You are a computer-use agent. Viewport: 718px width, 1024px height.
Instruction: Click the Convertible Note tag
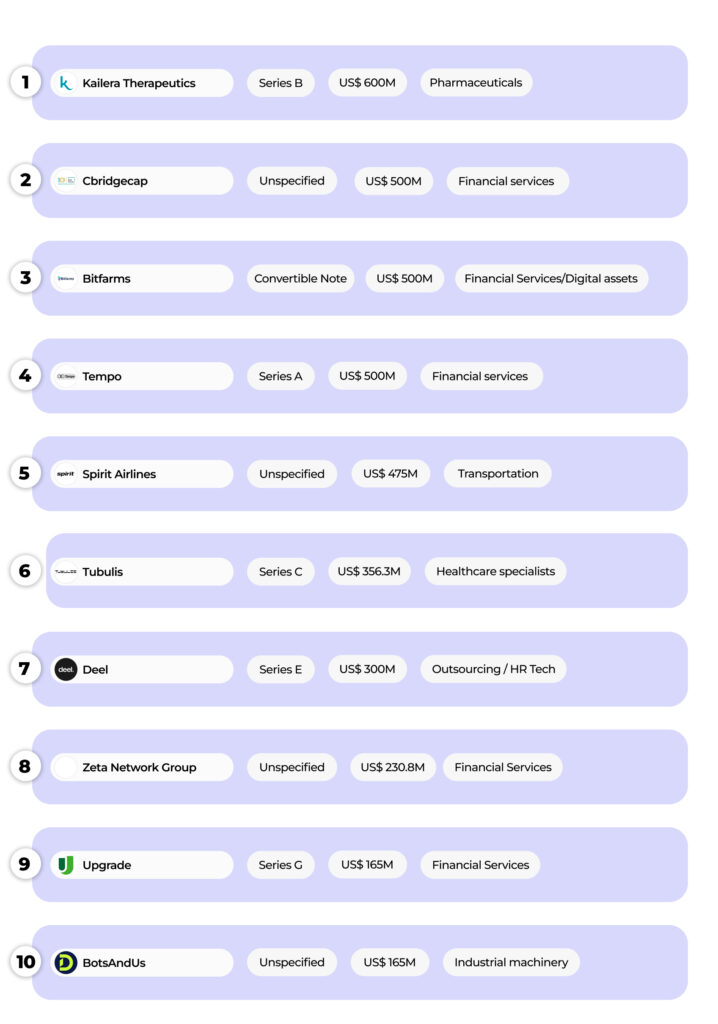tap(300, 279)
